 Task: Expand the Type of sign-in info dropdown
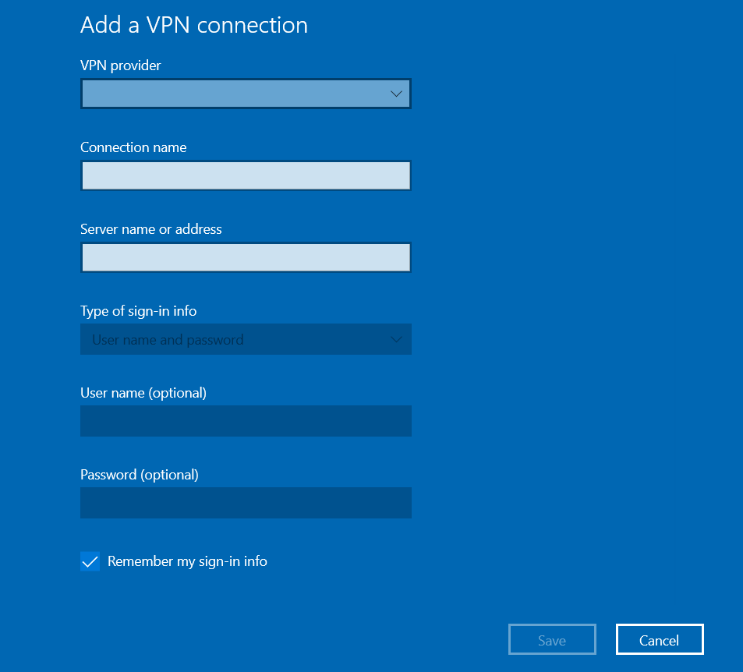[245, 339]
